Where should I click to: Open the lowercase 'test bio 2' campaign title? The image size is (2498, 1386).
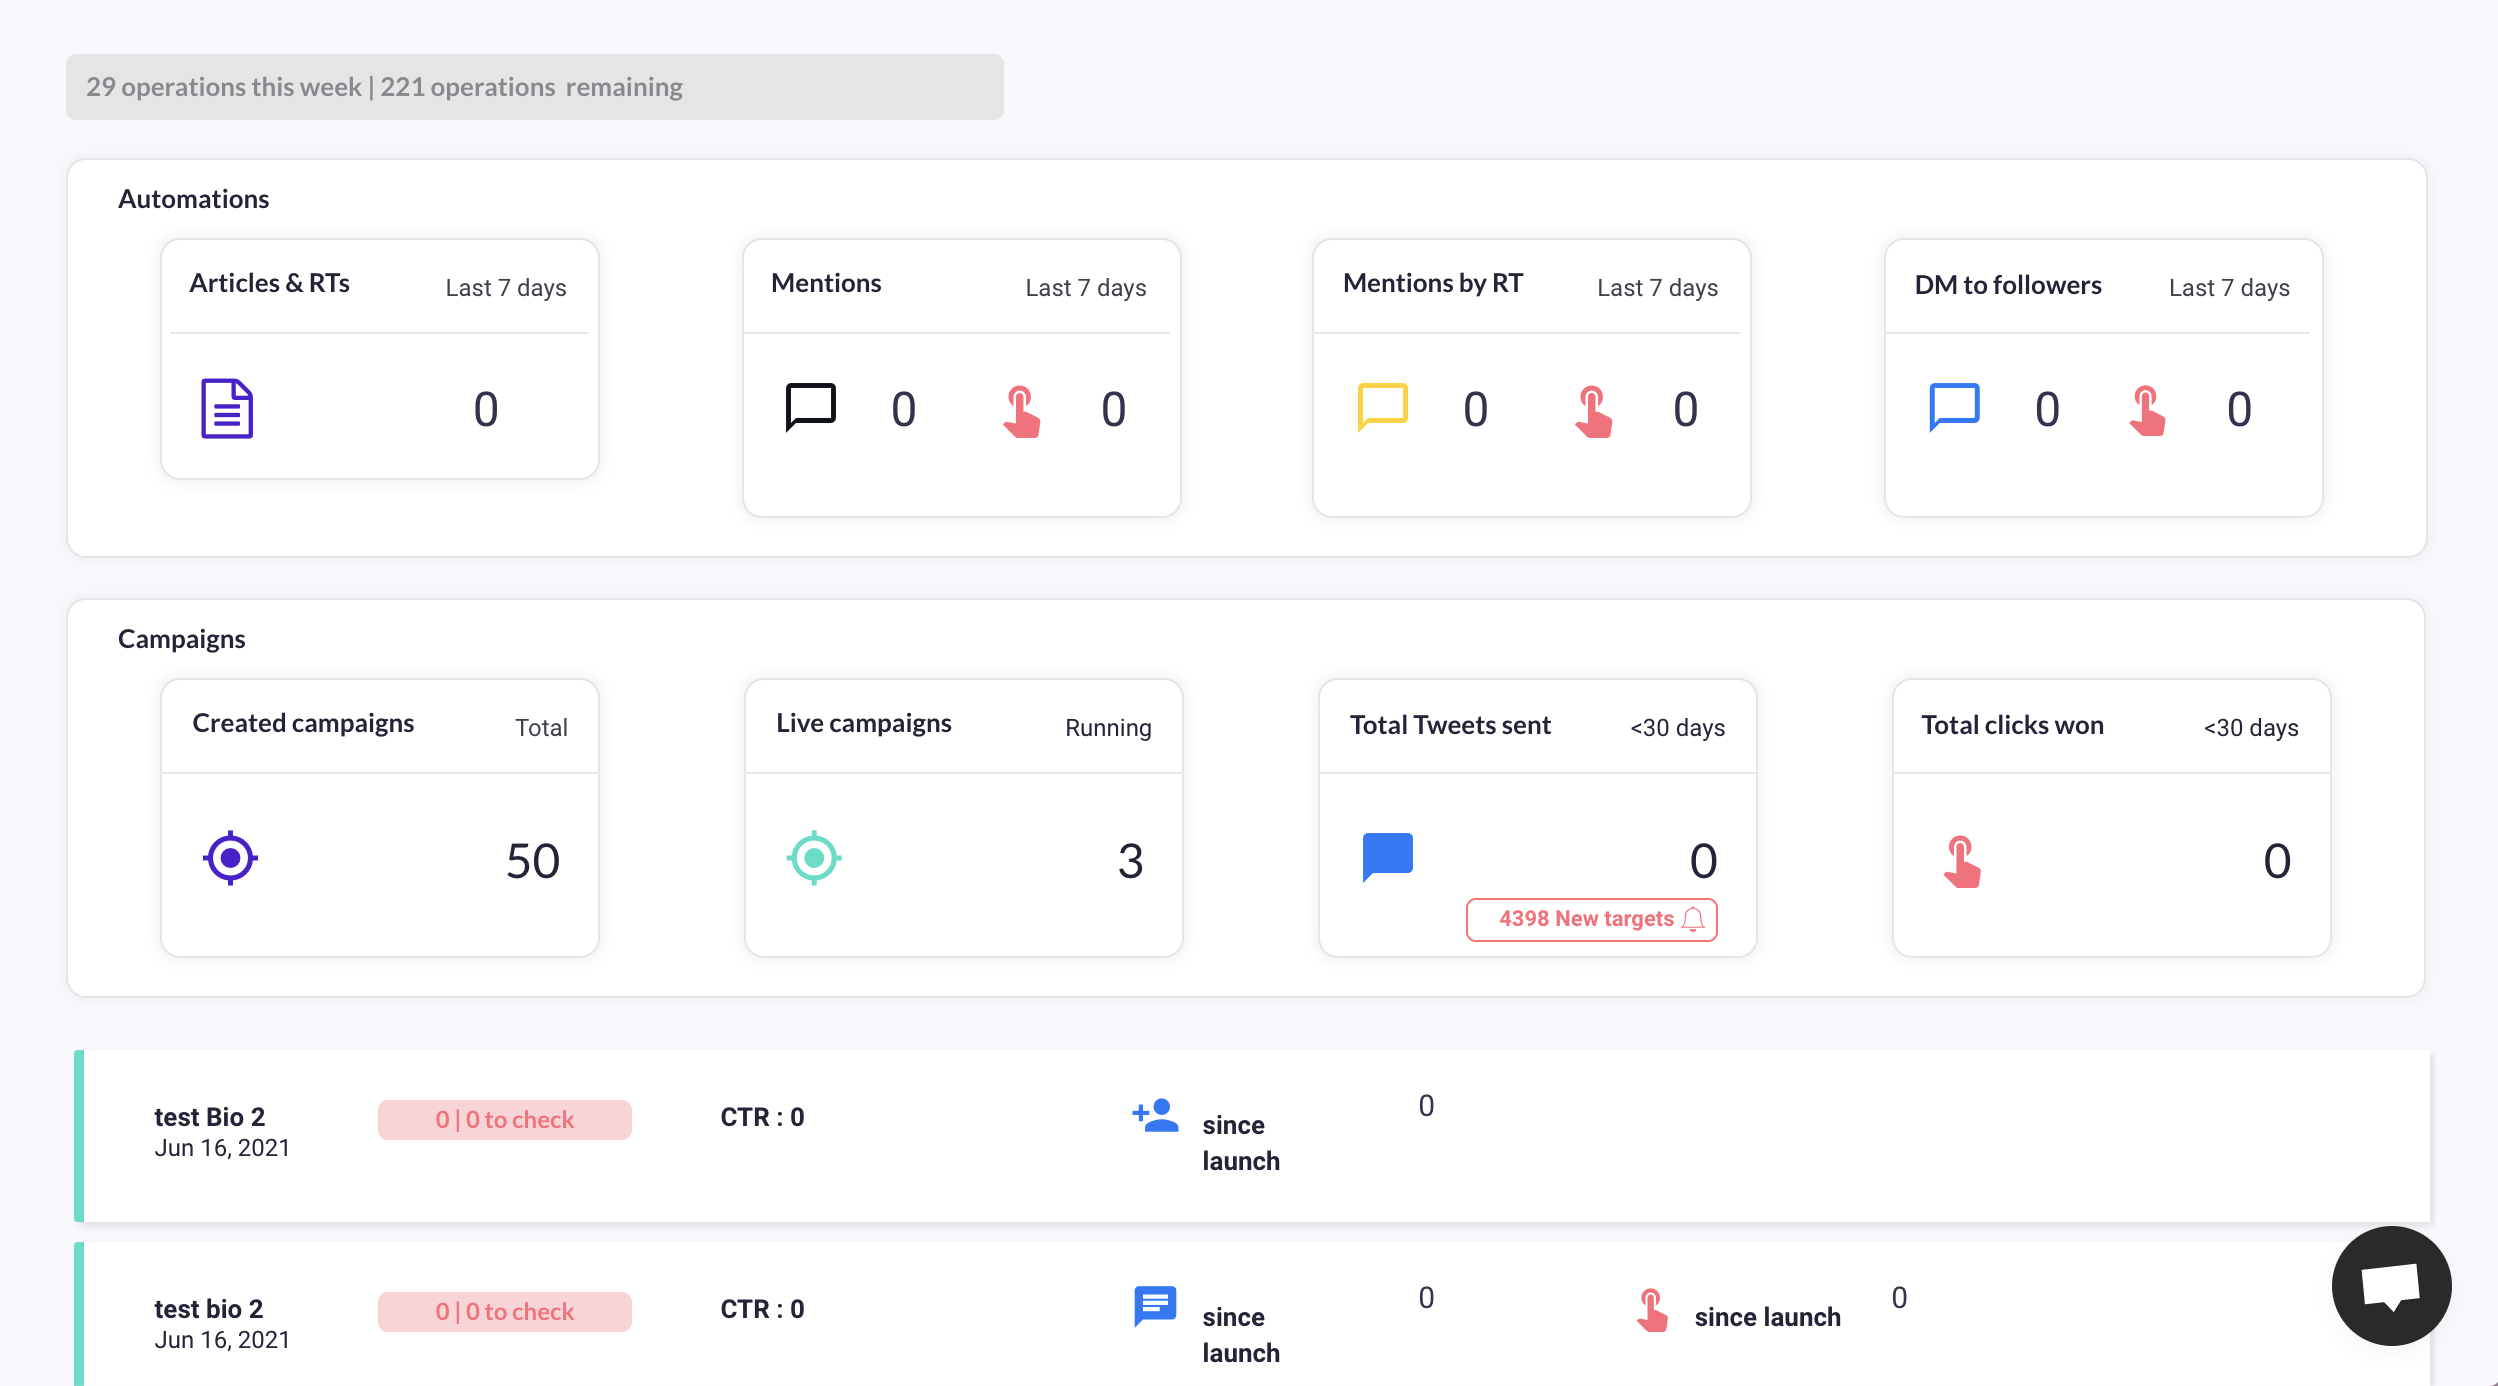[208, 1309]
